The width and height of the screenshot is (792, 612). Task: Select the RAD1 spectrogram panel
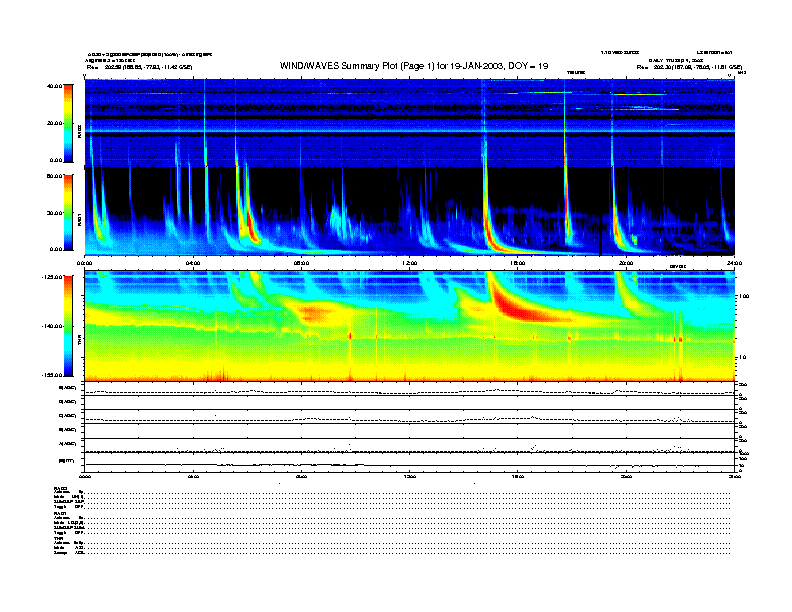[x=410, y=211]
